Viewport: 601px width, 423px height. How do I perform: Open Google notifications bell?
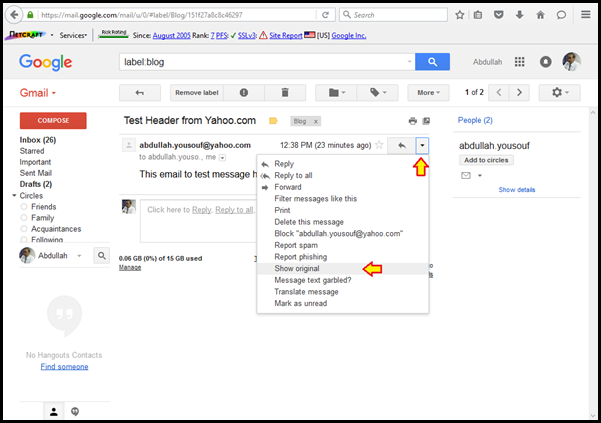pyautogui.click(x=545, y=62)
